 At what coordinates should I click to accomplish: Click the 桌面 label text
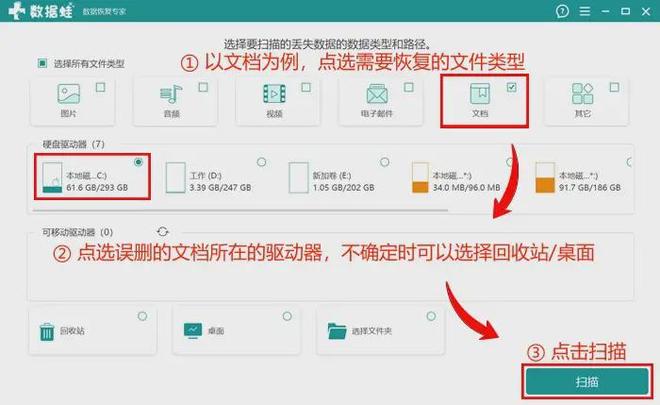[216, 331]
